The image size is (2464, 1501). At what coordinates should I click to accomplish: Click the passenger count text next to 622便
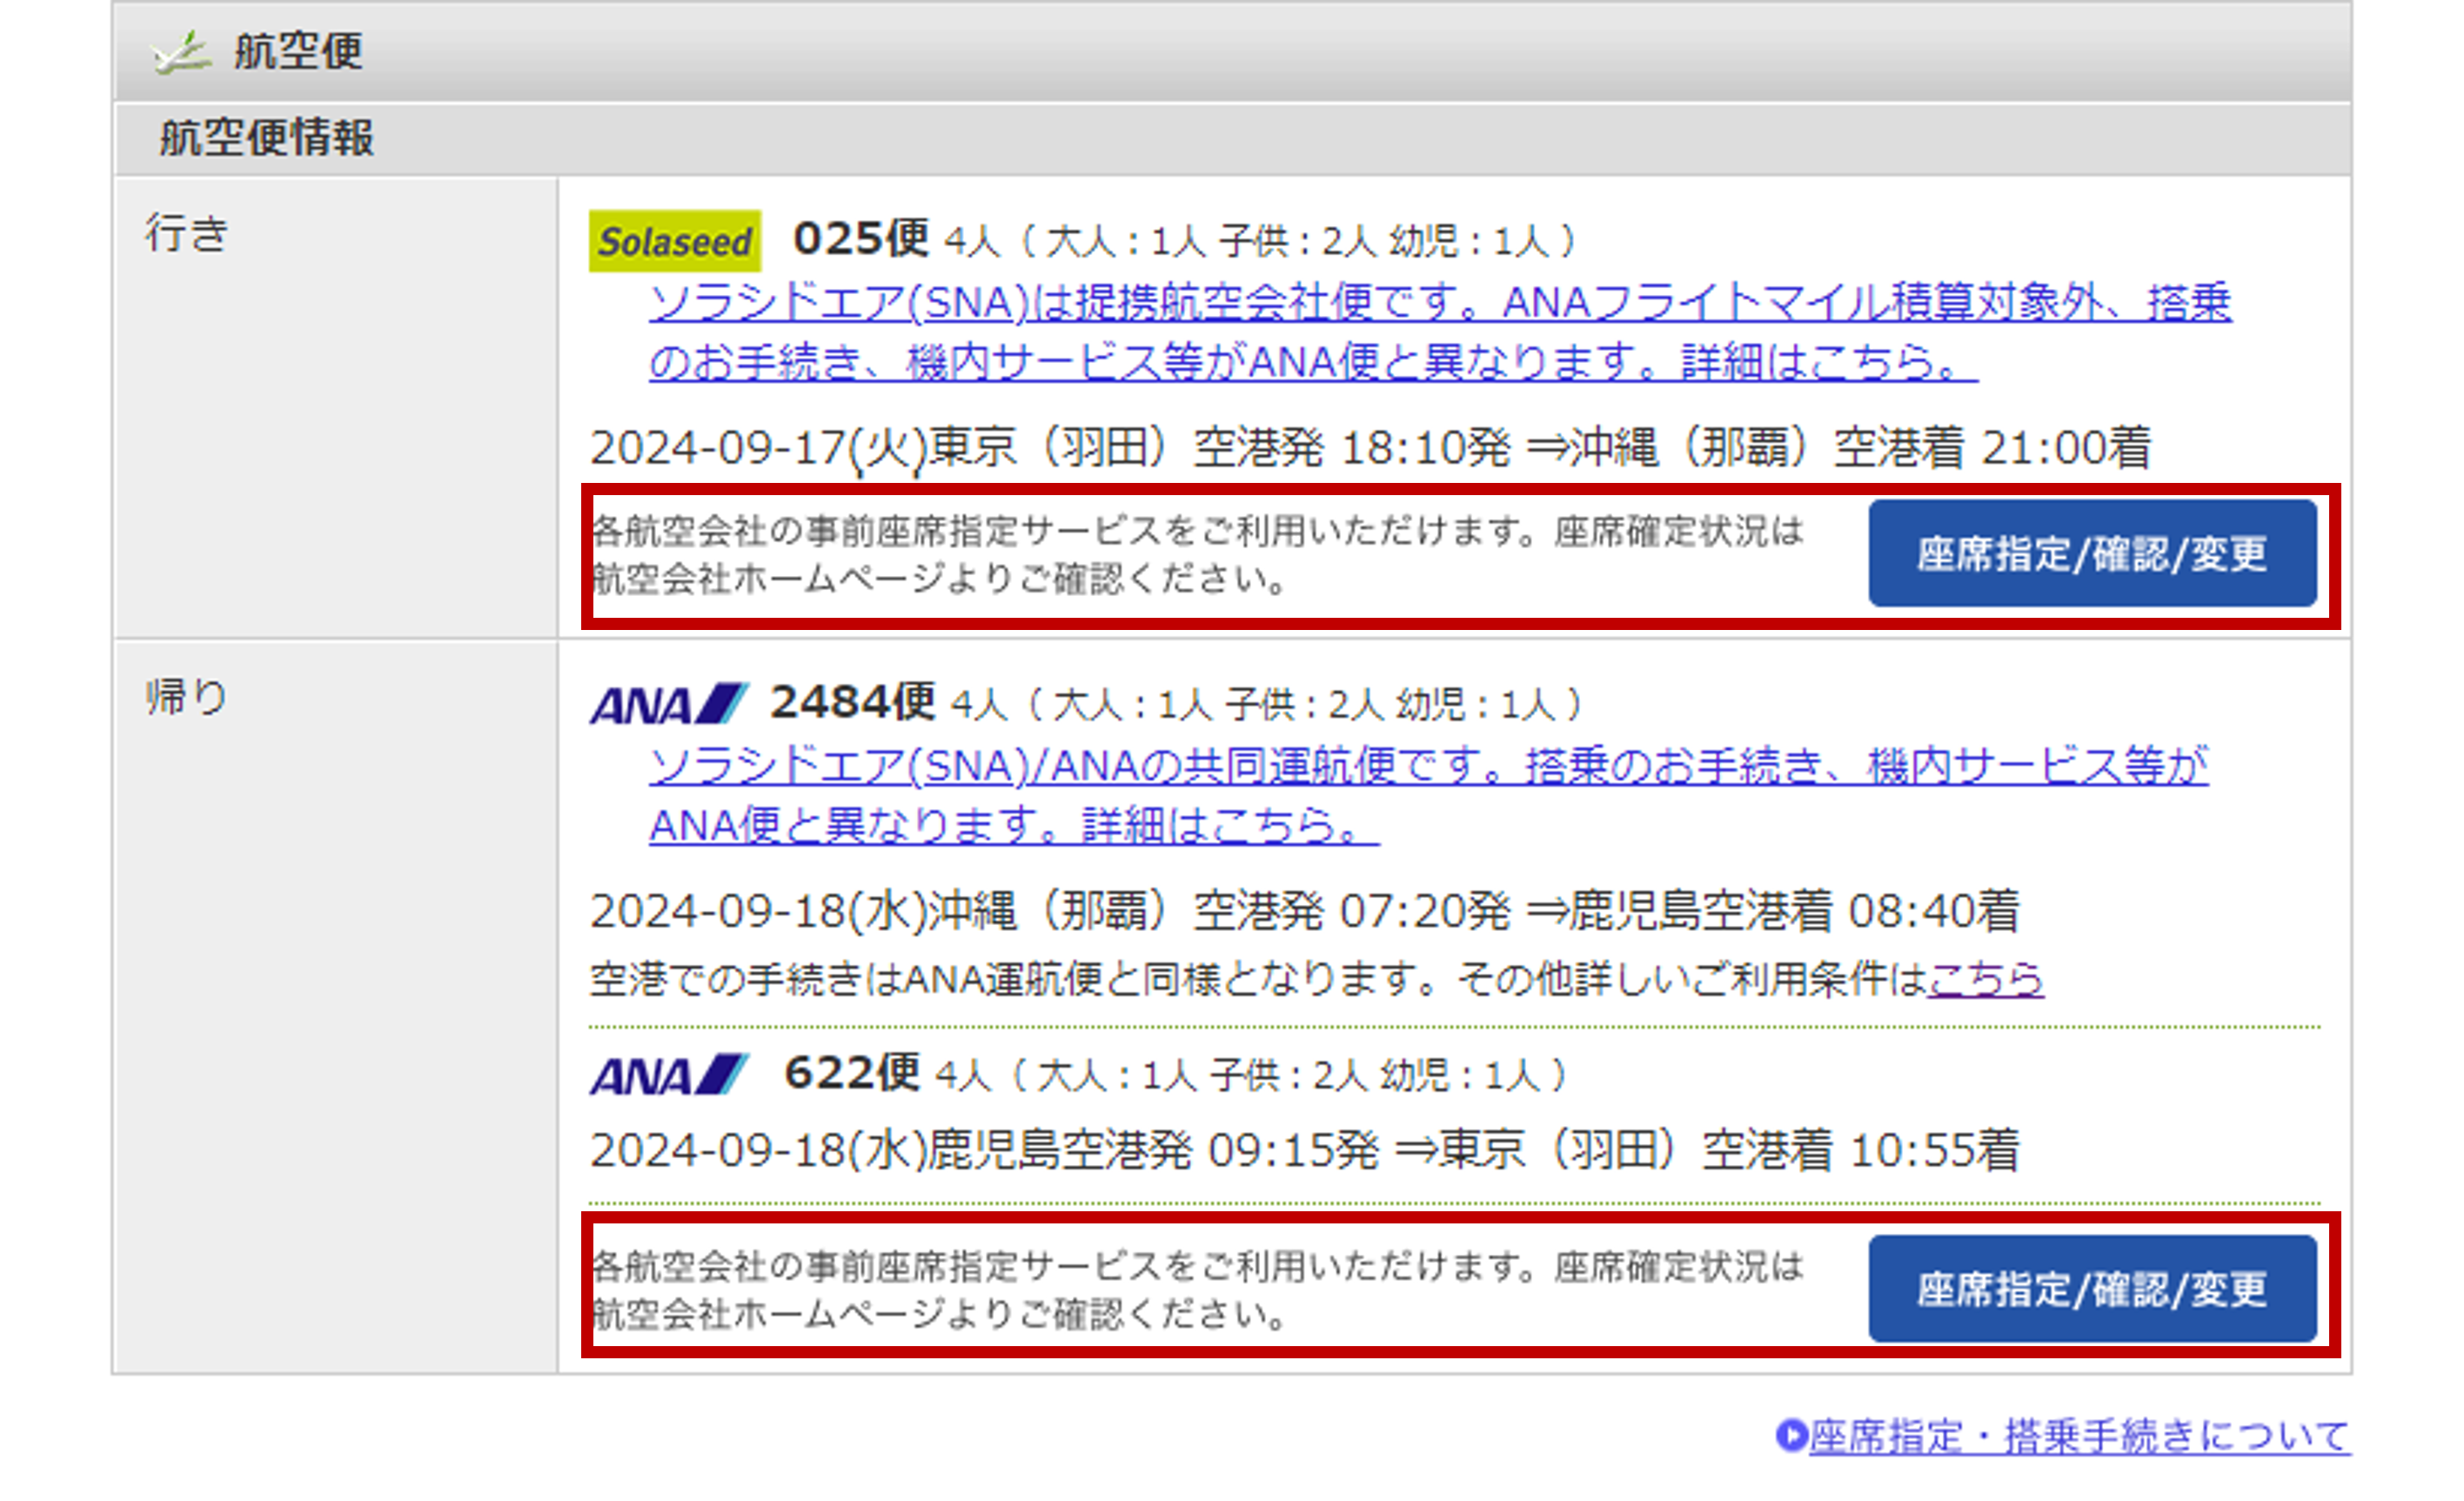1251,1075
